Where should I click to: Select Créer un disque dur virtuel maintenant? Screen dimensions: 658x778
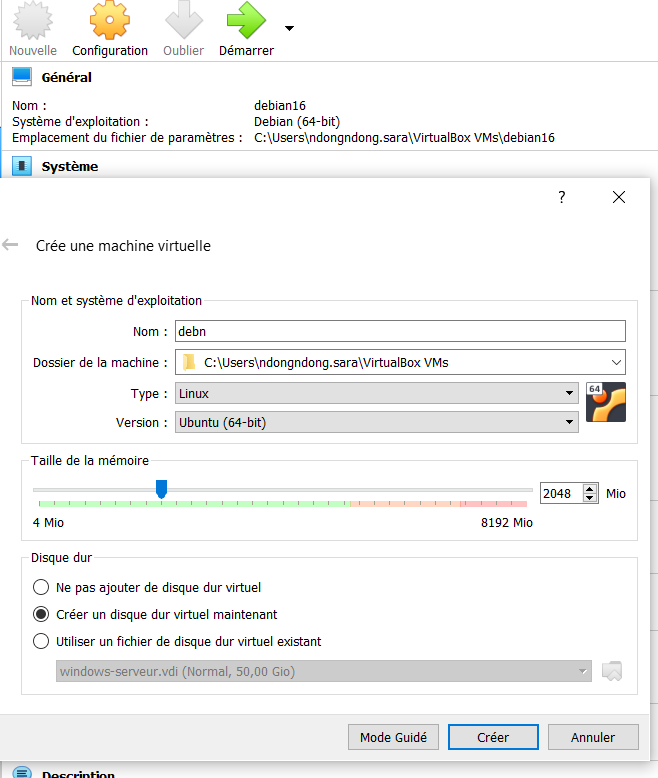154,614
